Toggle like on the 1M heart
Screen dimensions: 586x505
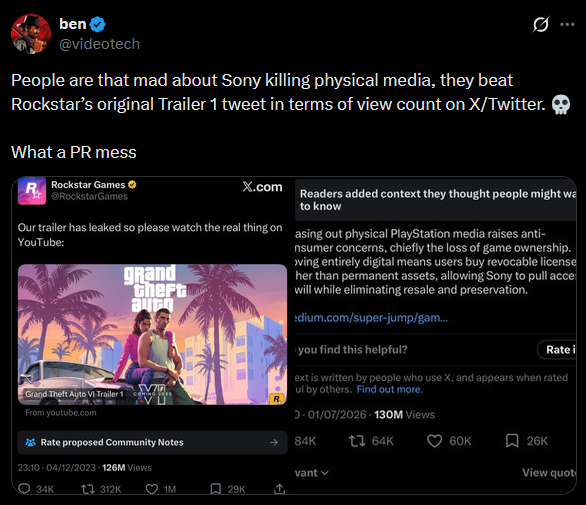151,489
